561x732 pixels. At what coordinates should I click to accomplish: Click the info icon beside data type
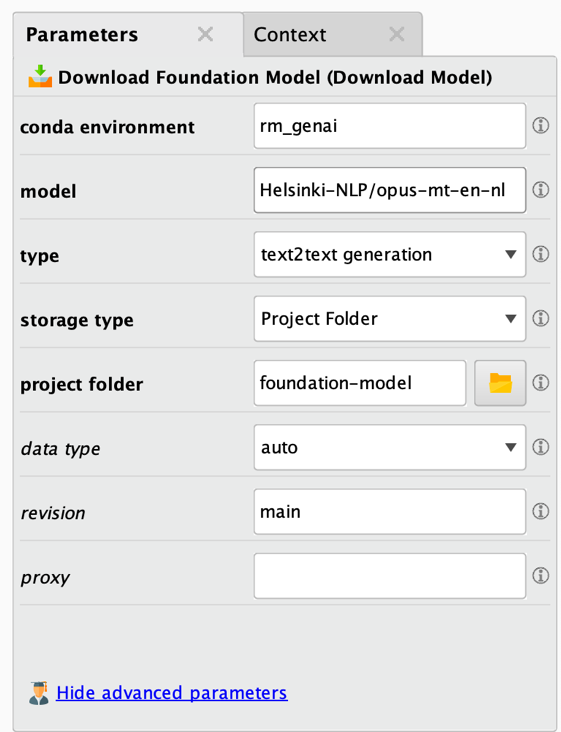pos(540,447)
